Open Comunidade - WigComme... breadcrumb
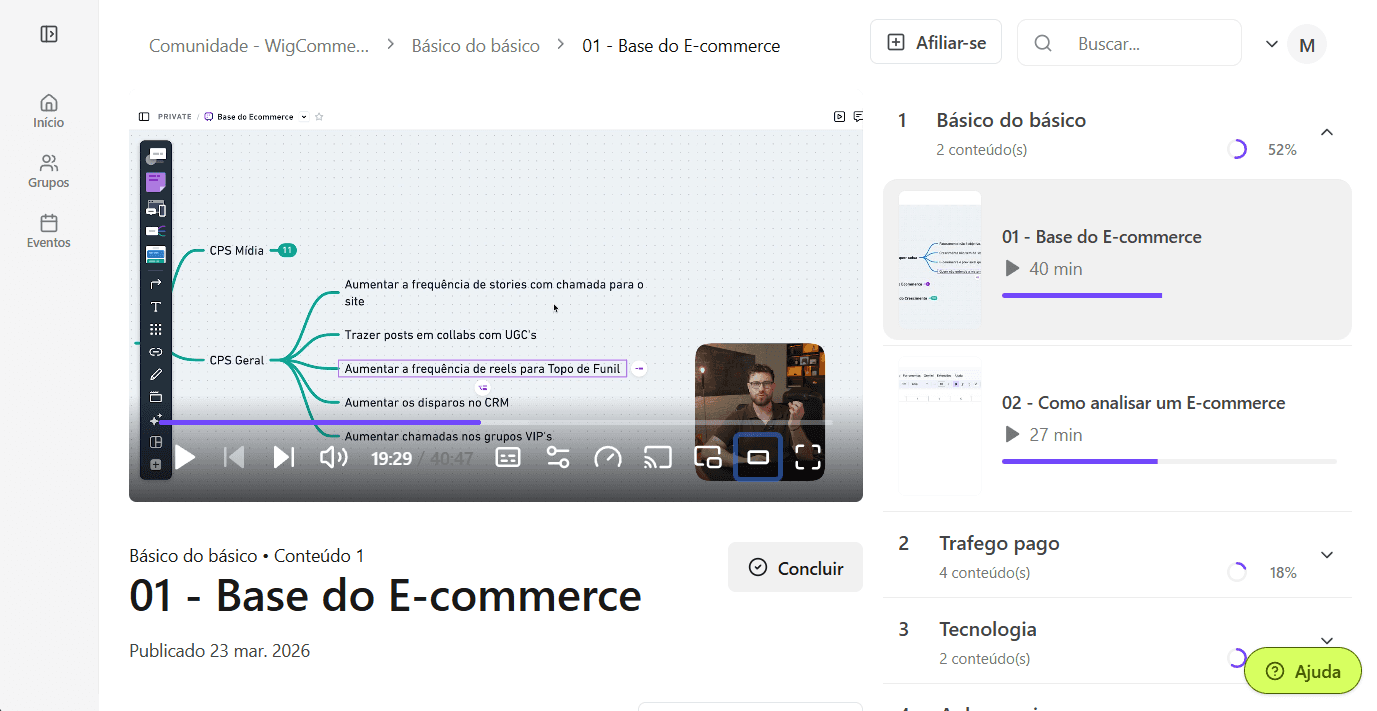Viewport: 1377px width, 711px height. click(259, 46)
